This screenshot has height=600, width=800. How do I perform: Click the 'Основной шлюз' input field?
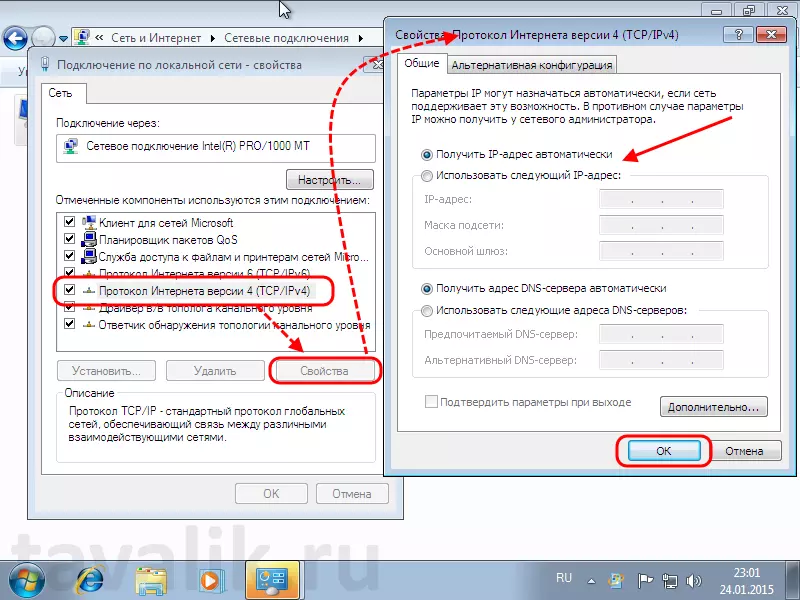pyautogui.click(x=661, y=251)
